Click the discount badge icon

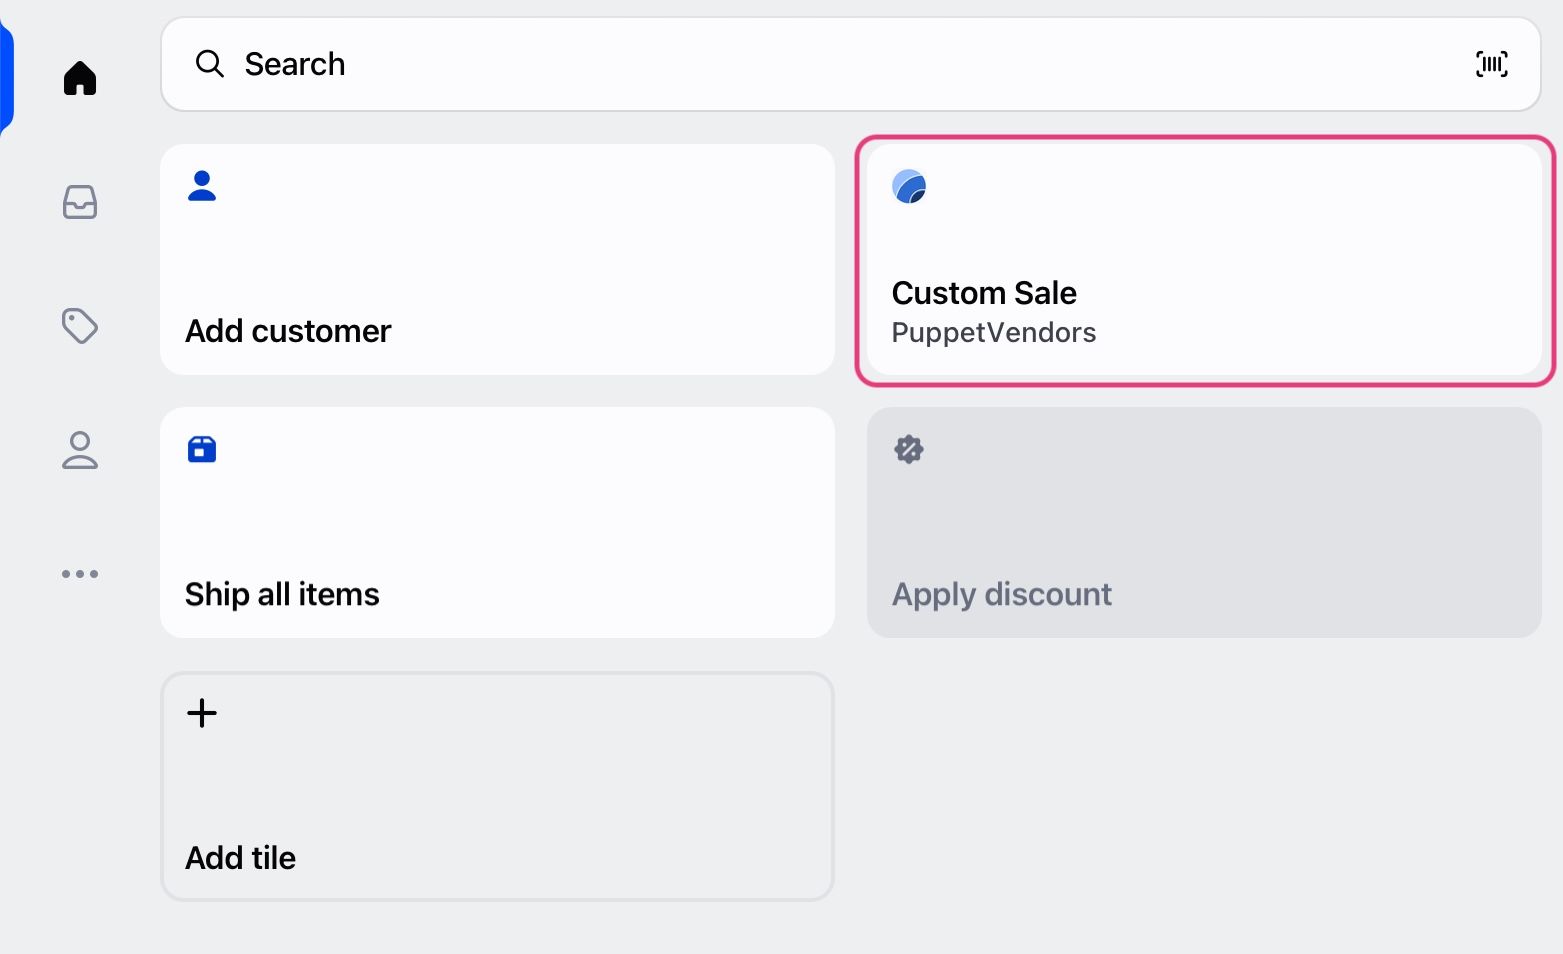[x=909, y=449]
